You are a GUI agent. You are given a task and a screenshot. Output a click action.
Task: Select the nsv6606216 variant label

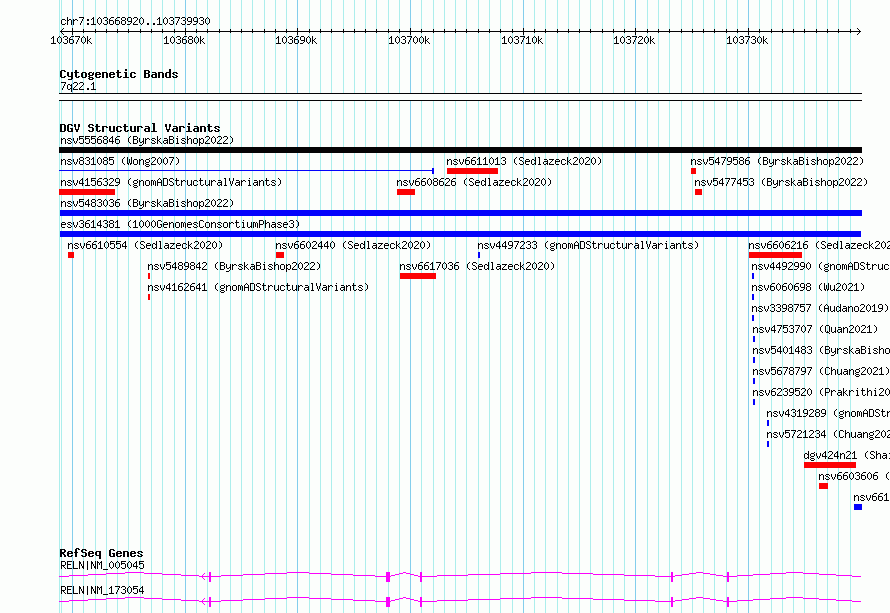(819, 245)
